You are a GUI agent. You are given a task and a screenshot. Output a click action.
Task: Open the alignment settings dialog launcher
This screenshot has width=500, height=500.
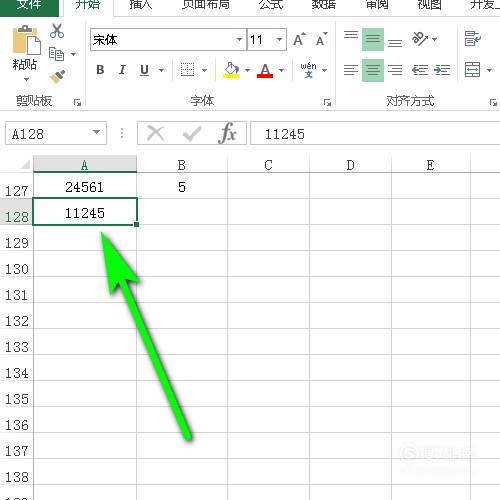click(493, 102)
